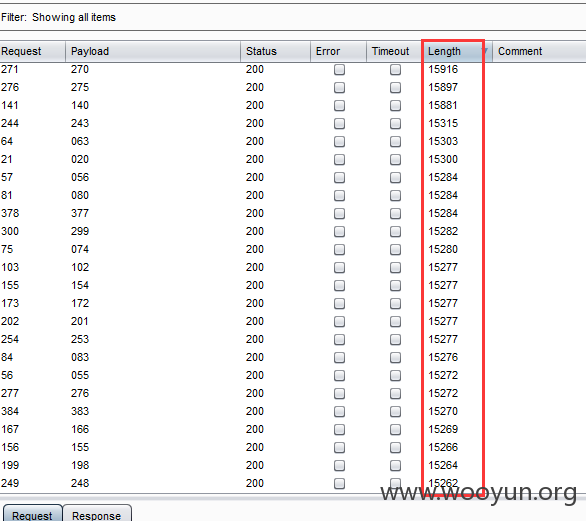The width and height of the screenshot is (586, 521).
Task: Select length value 15300
Action: tap(443, 159)
